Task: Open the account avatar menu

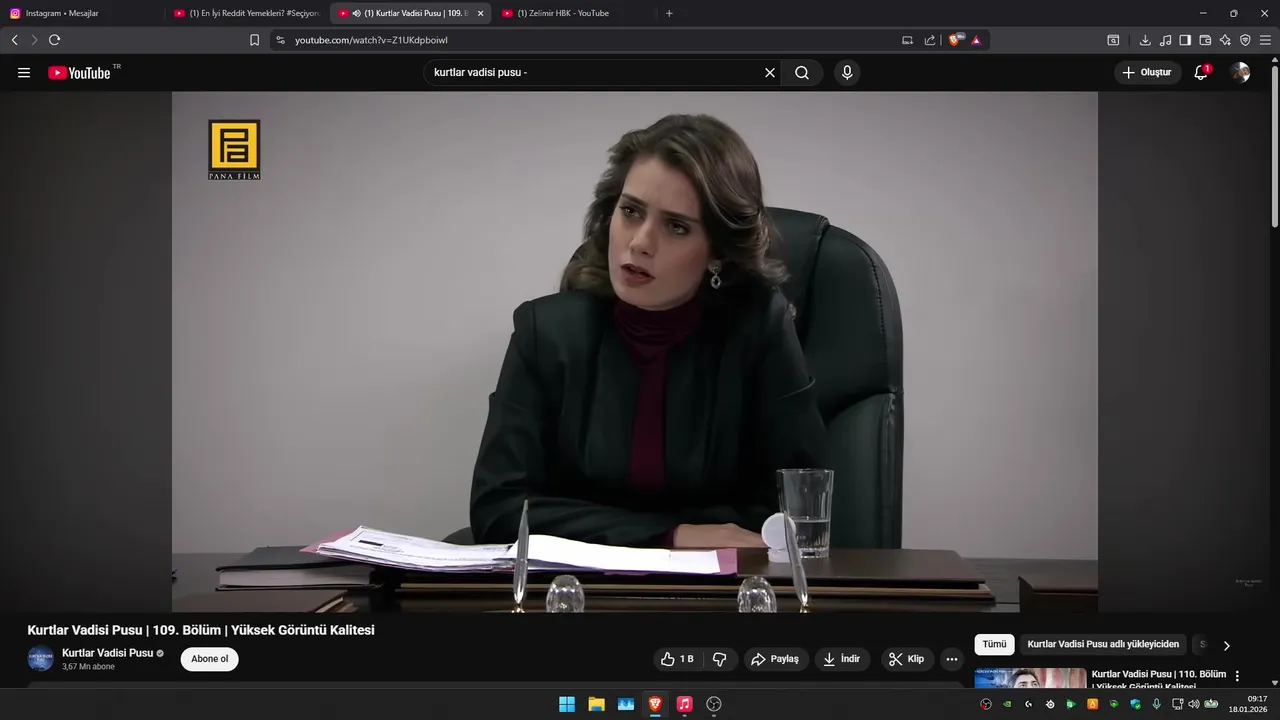Action: 1240,73
